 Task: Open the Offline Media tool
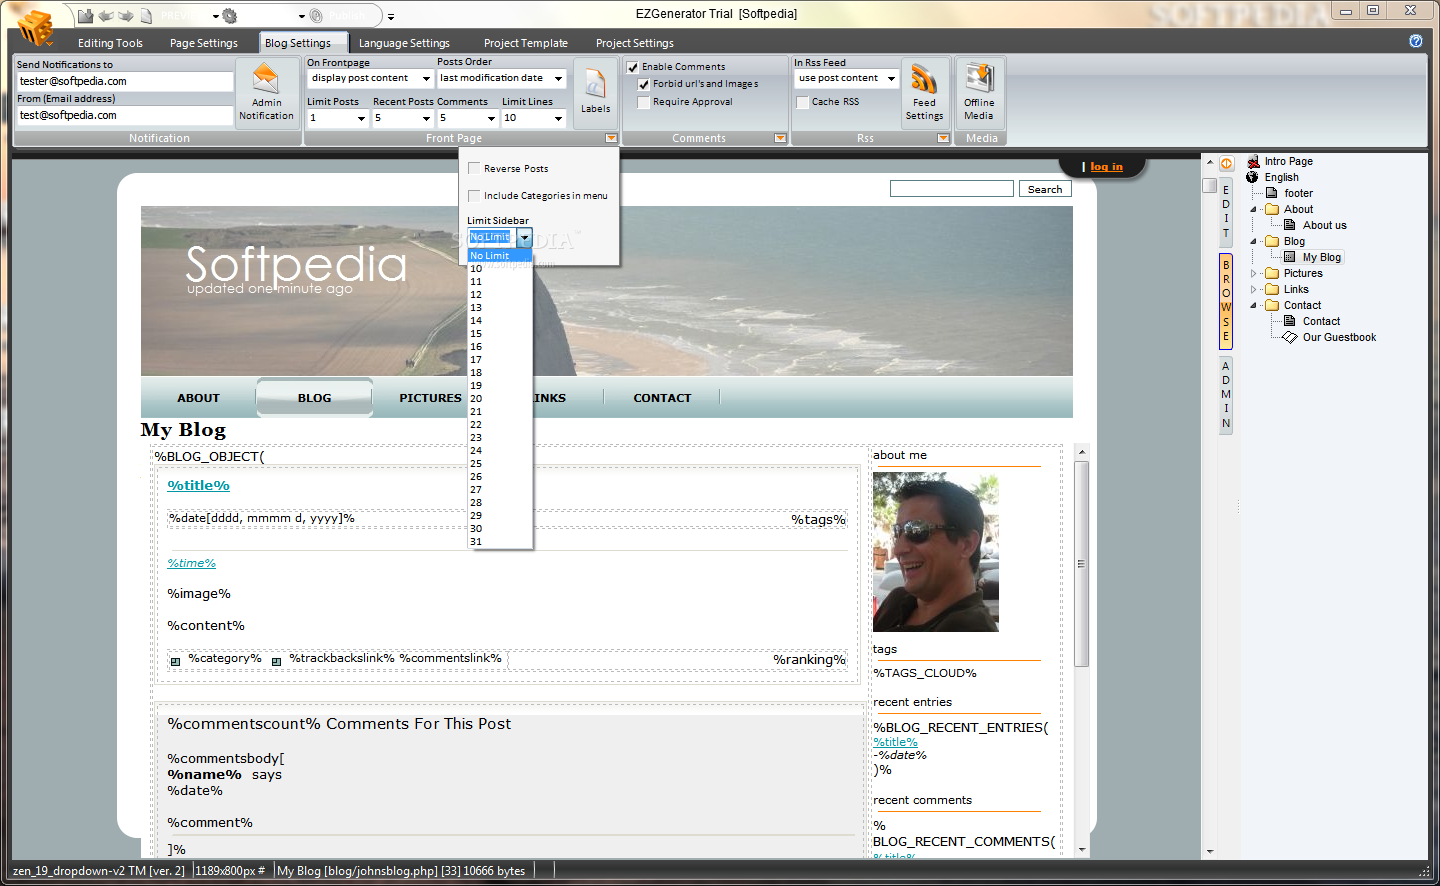[x=979, y=92]
